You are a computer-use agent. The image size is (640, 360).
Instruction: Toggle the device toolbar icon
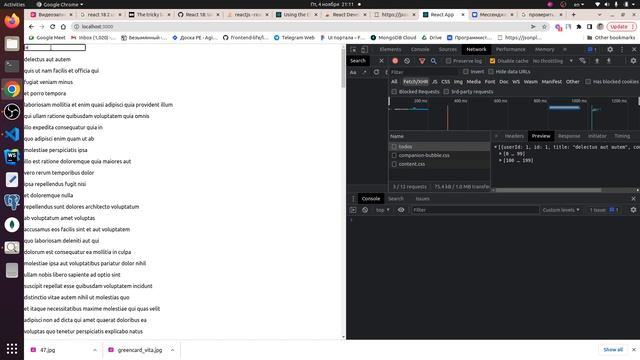click(x=364, y=49)
